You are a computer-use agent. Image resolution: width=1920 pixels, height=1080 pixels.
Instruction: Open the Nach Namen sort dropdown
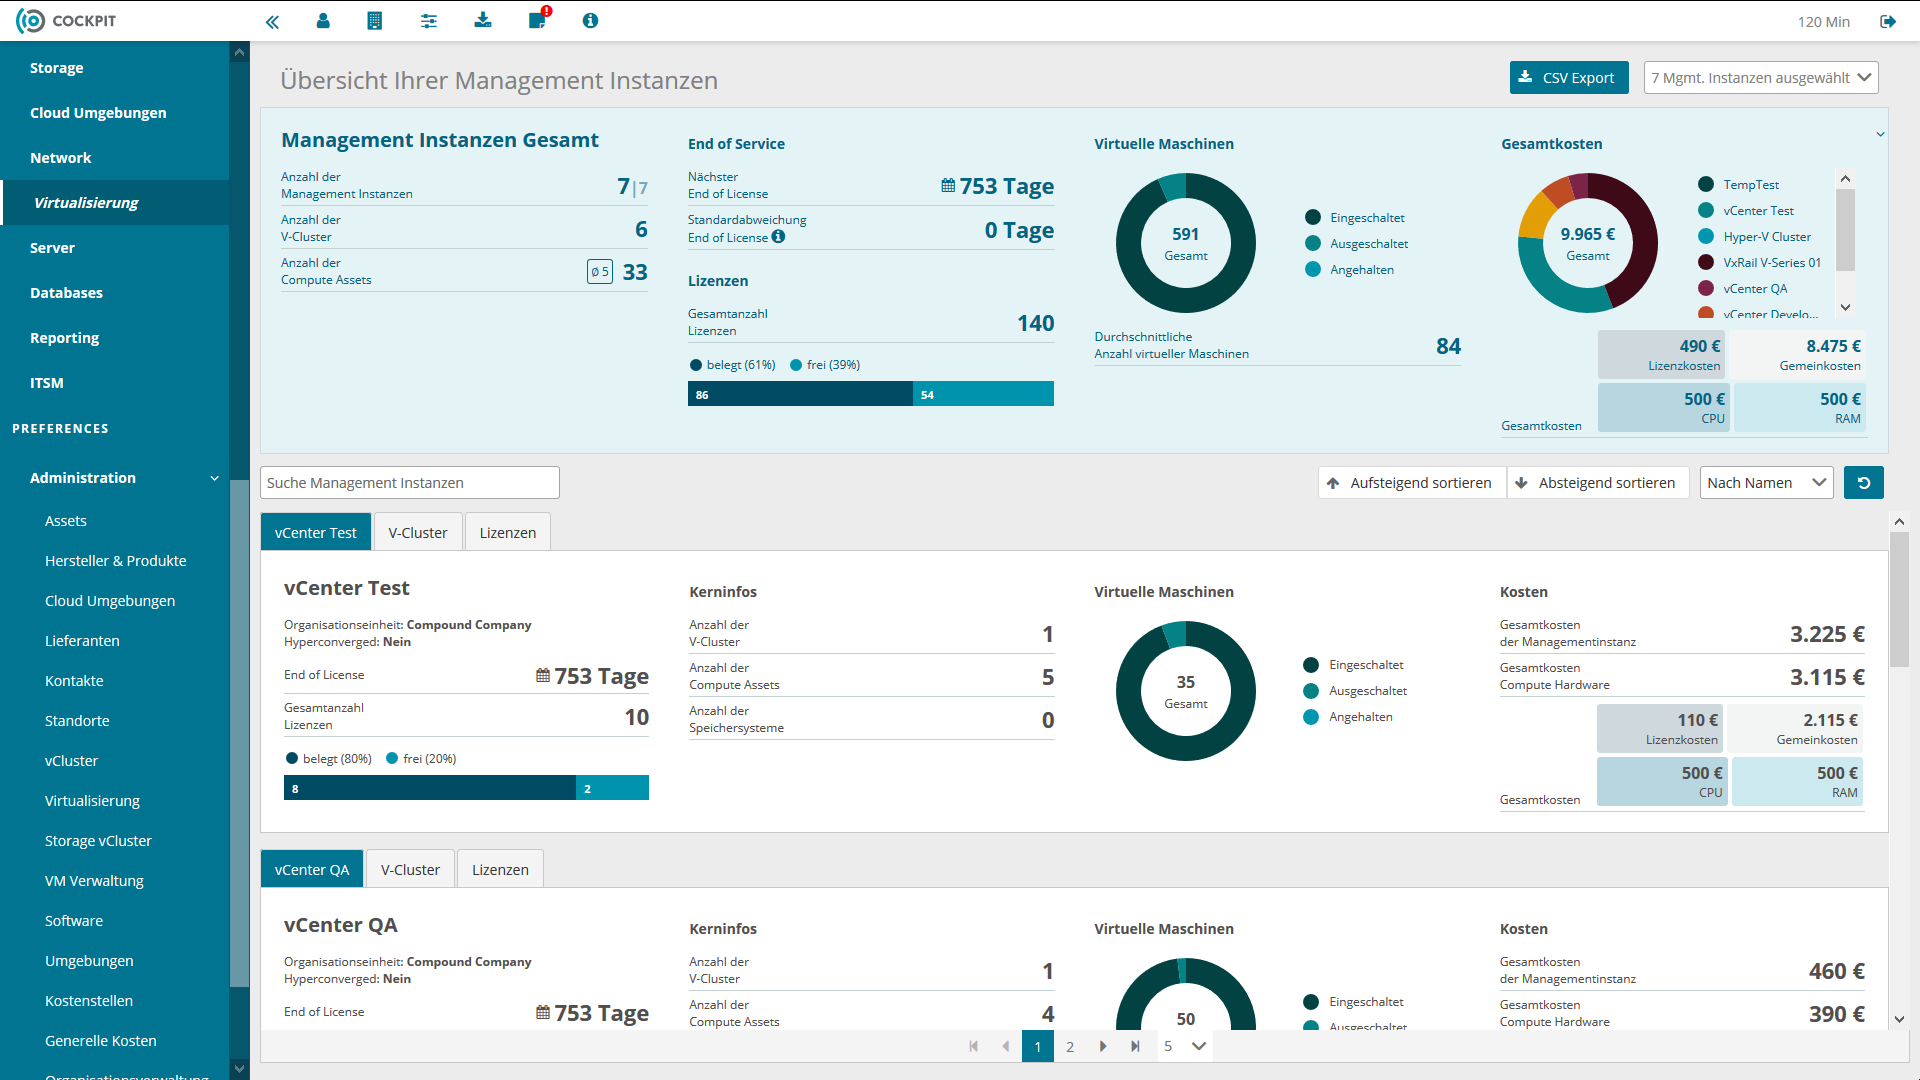point(1766,483)
